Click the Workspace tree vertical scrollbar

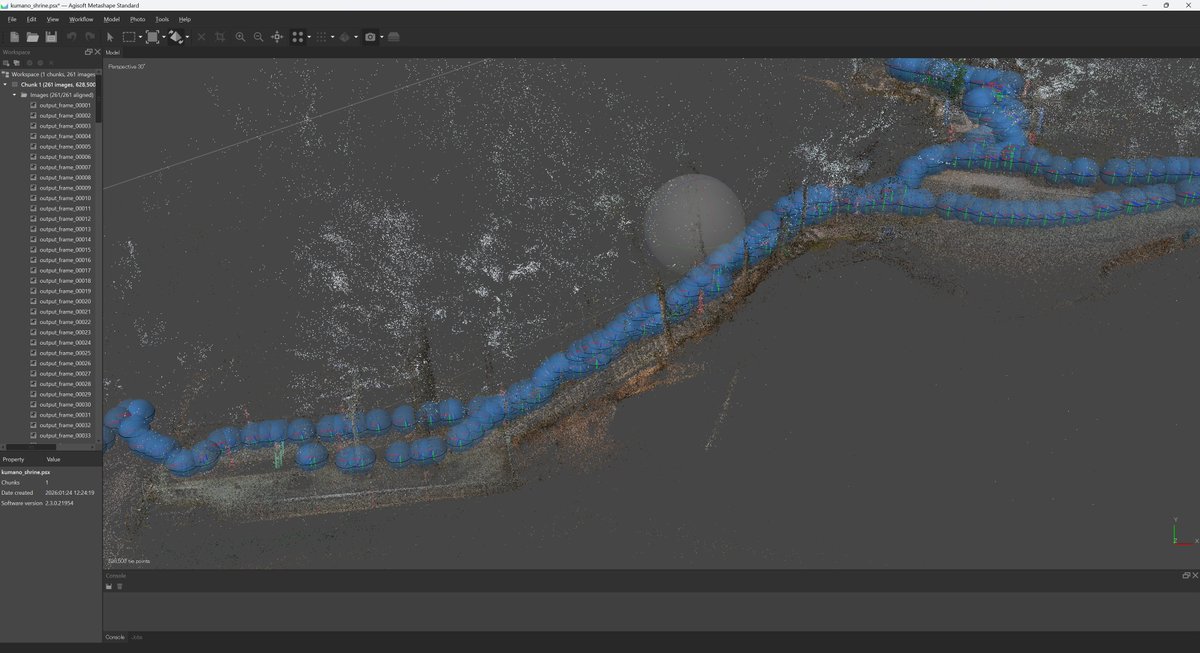(100, 100)
